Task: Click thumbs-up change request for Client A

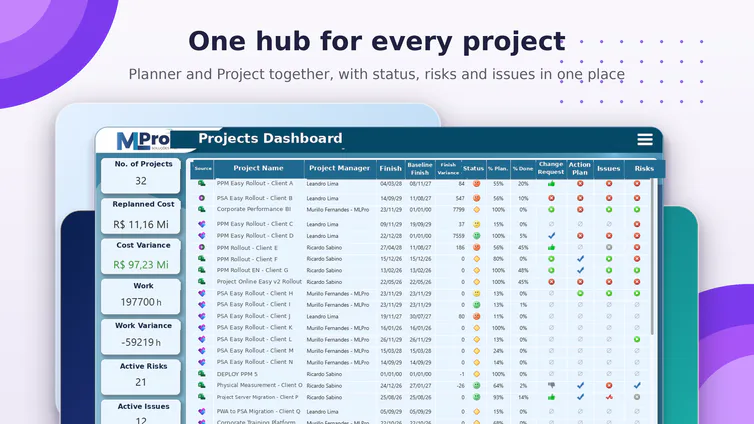Action: (x=551, y=184)
